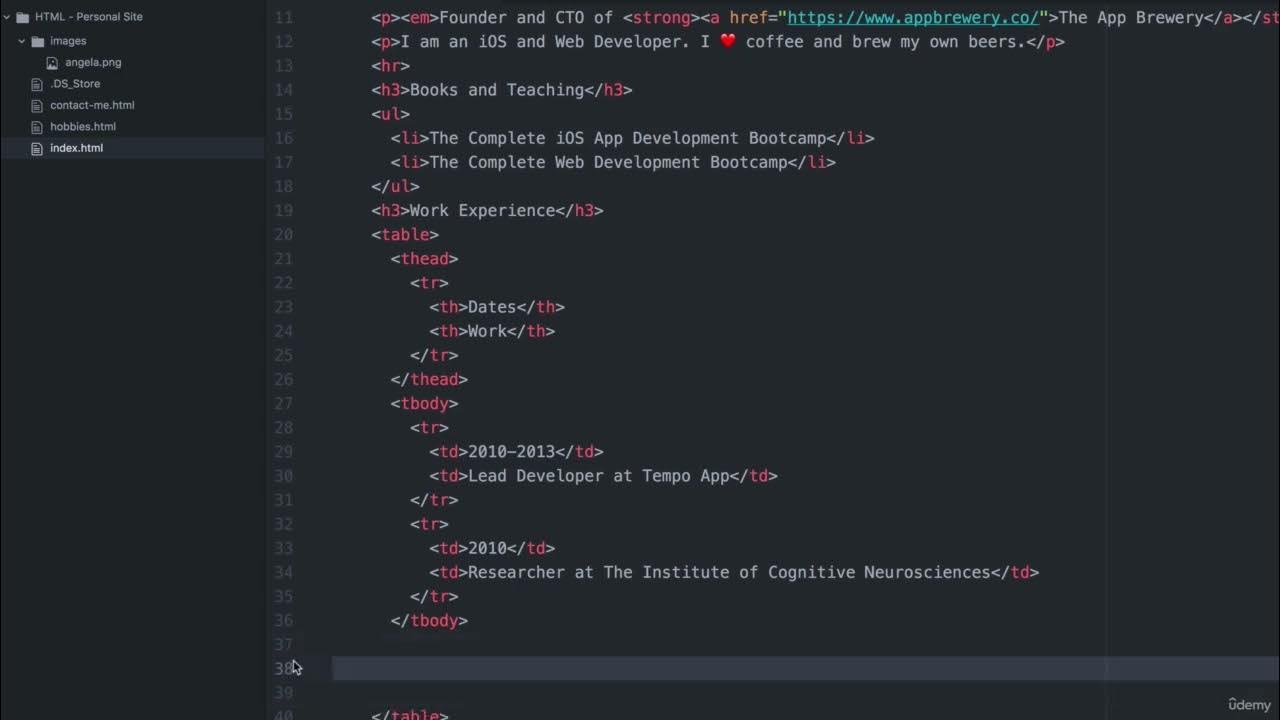This screenshot has height=720, width=1280.
Task: Click the Udemy logo watermark
Action: [x=1249, y=704]
